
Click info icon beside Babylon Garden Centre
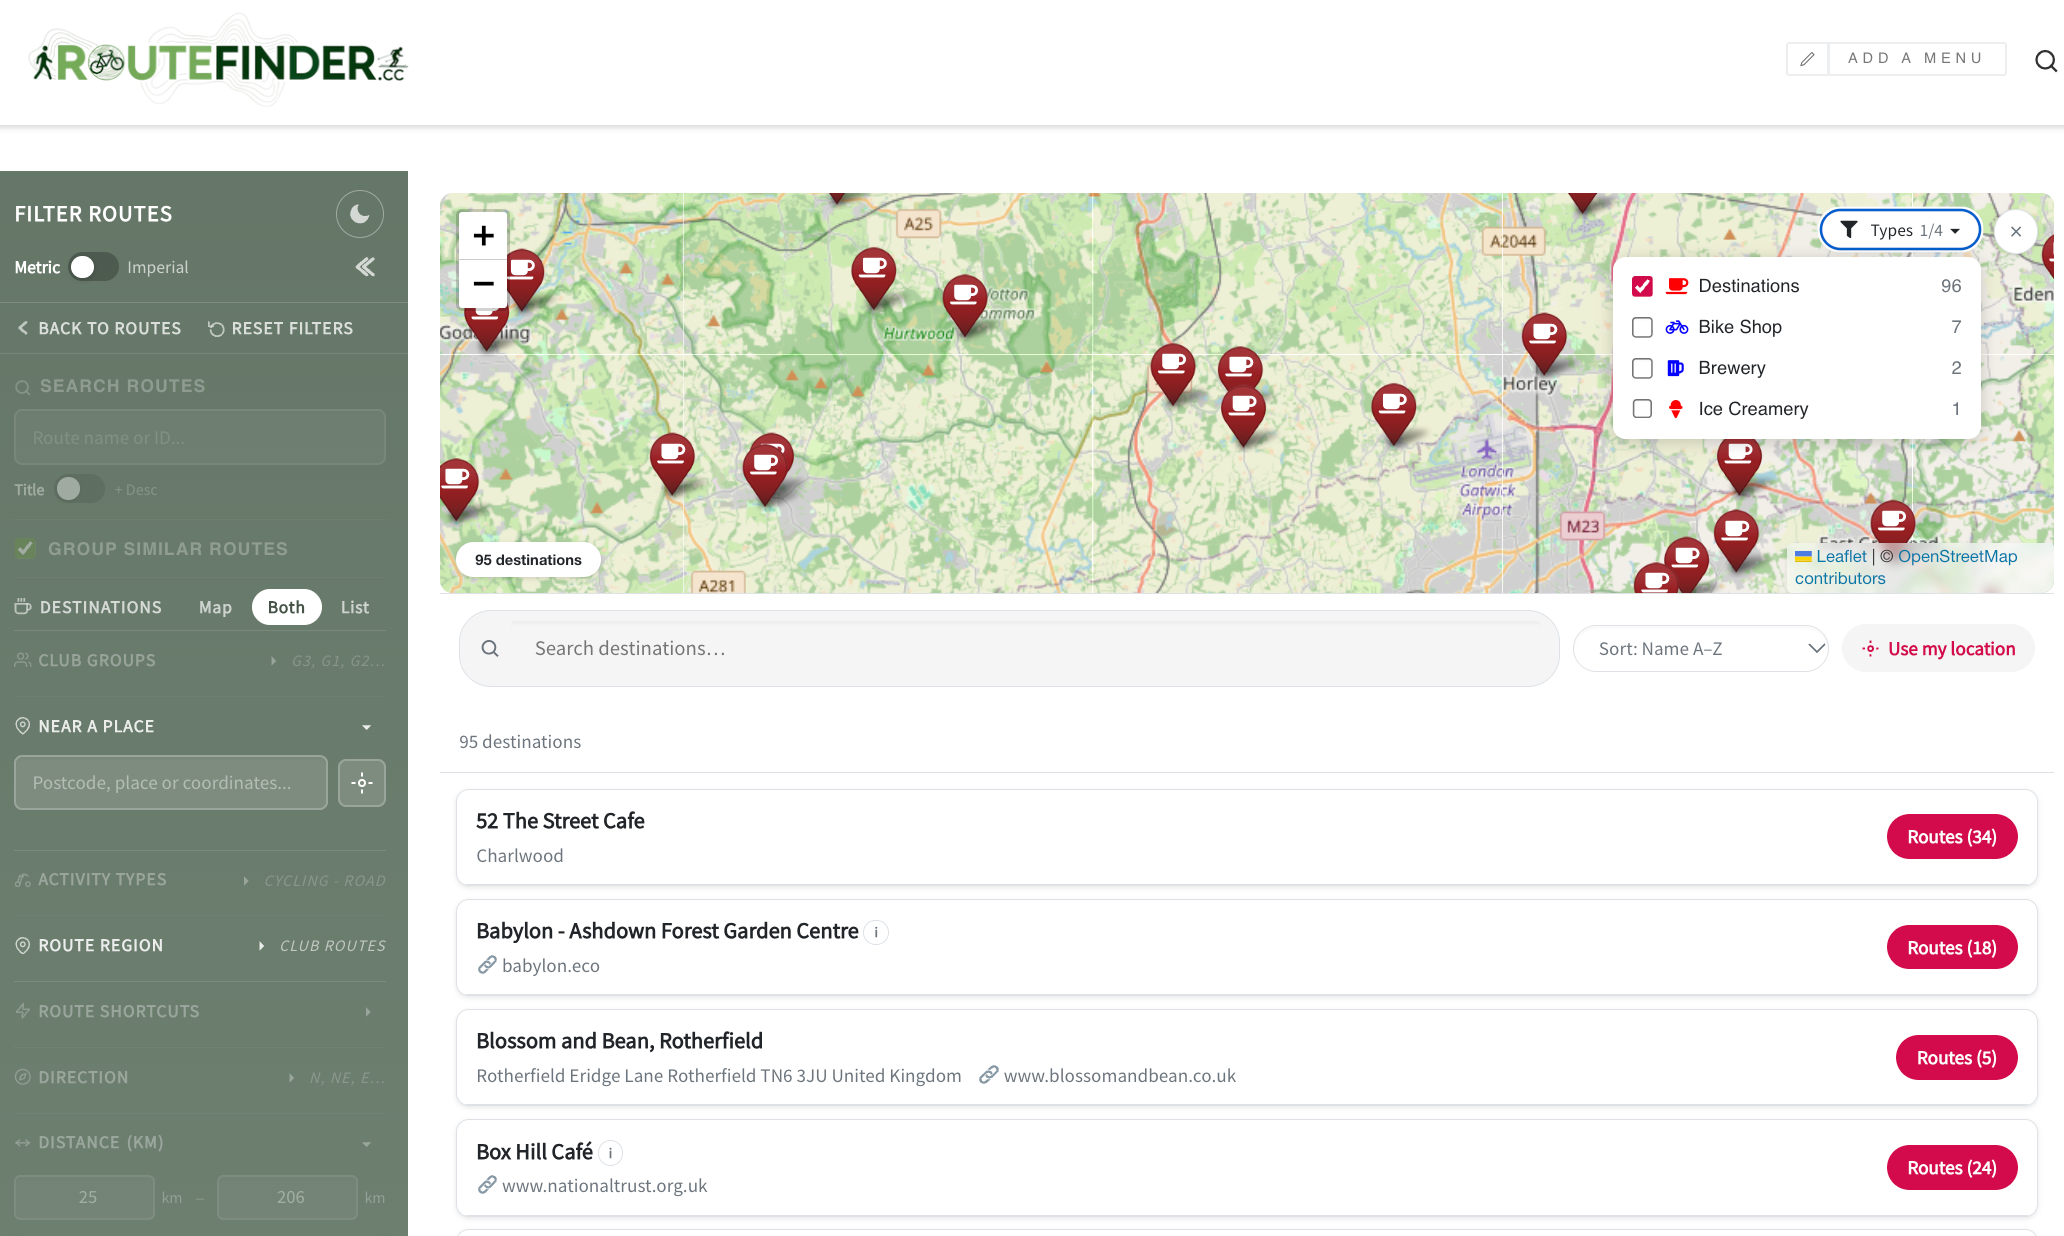(876, 933)
